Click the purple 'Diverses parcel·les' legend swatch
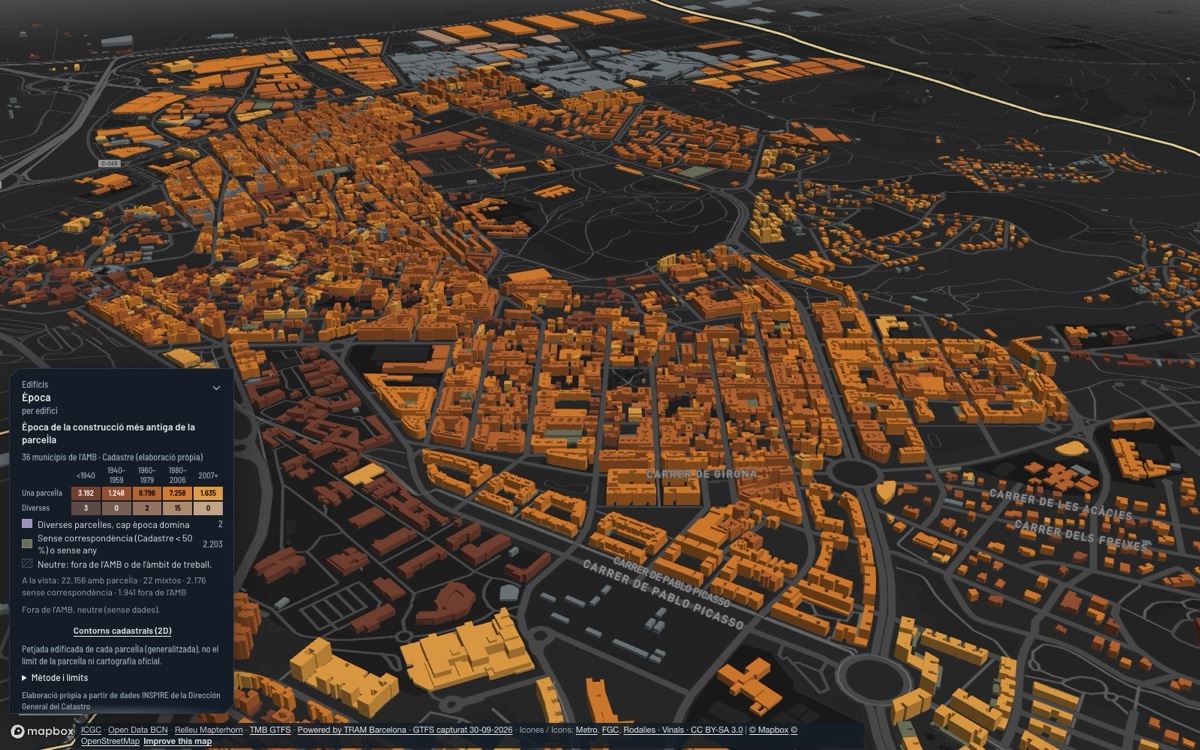The height and width of the screenshot is (750, 1200). 27,524
